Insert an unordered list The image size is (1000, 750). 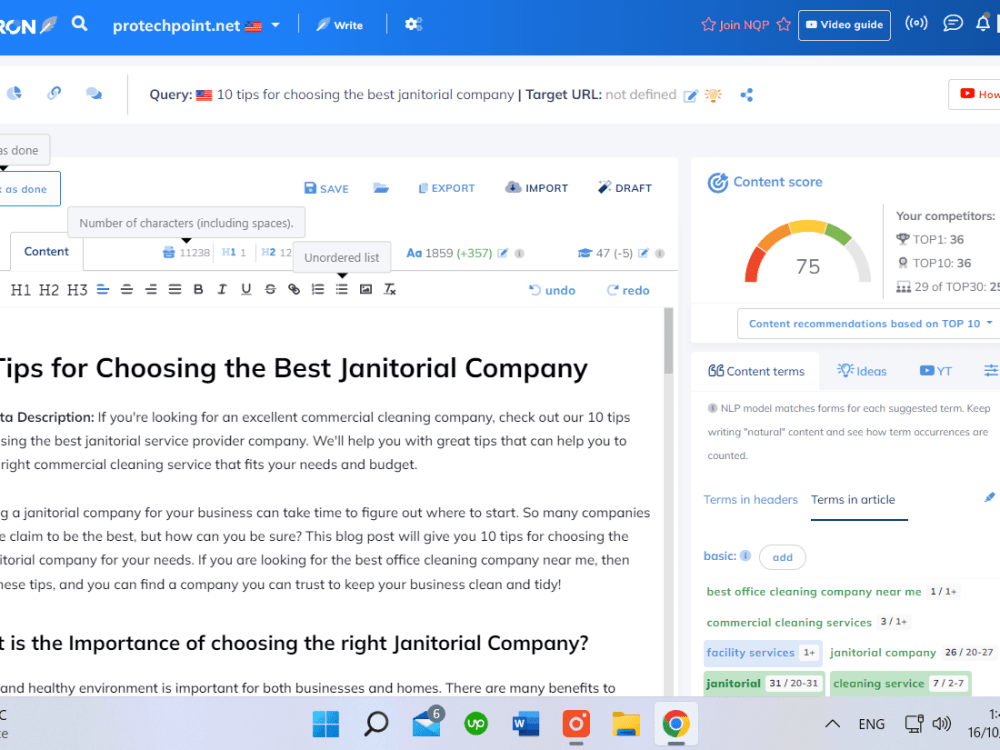pos(342,290)
